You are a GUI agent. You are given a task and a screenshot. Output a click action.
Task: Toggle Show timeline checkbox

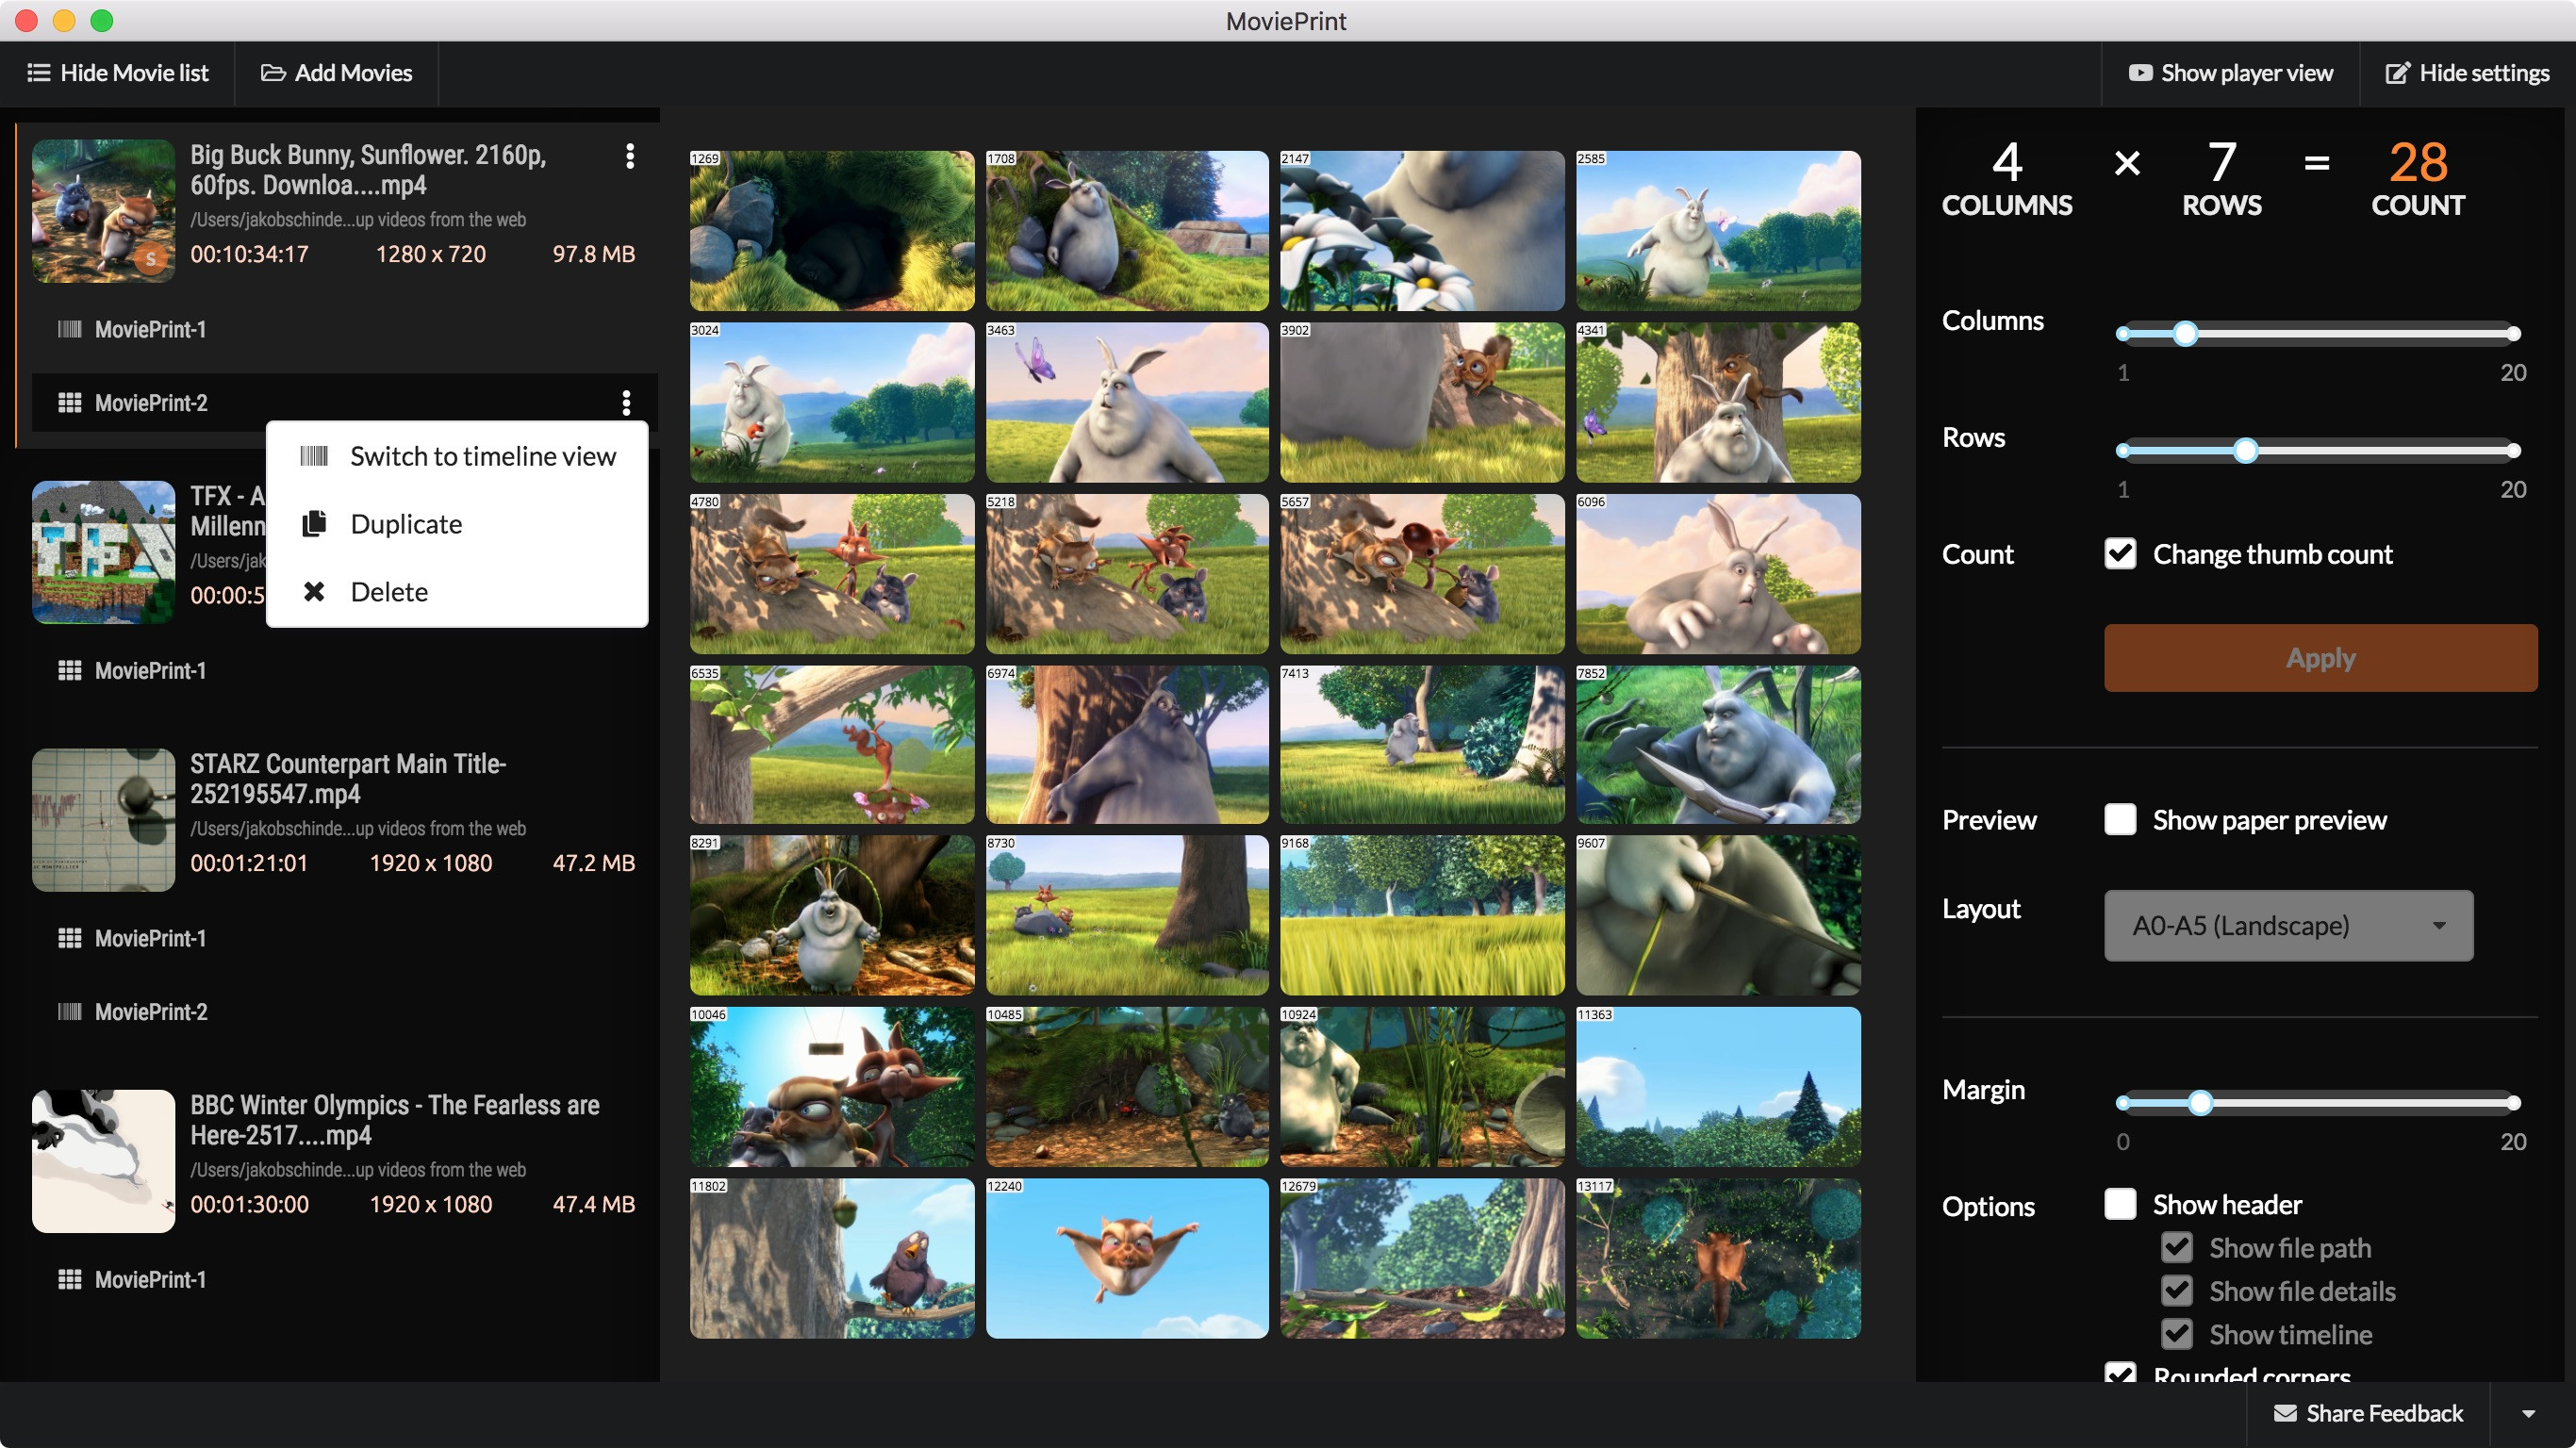2177,1334
